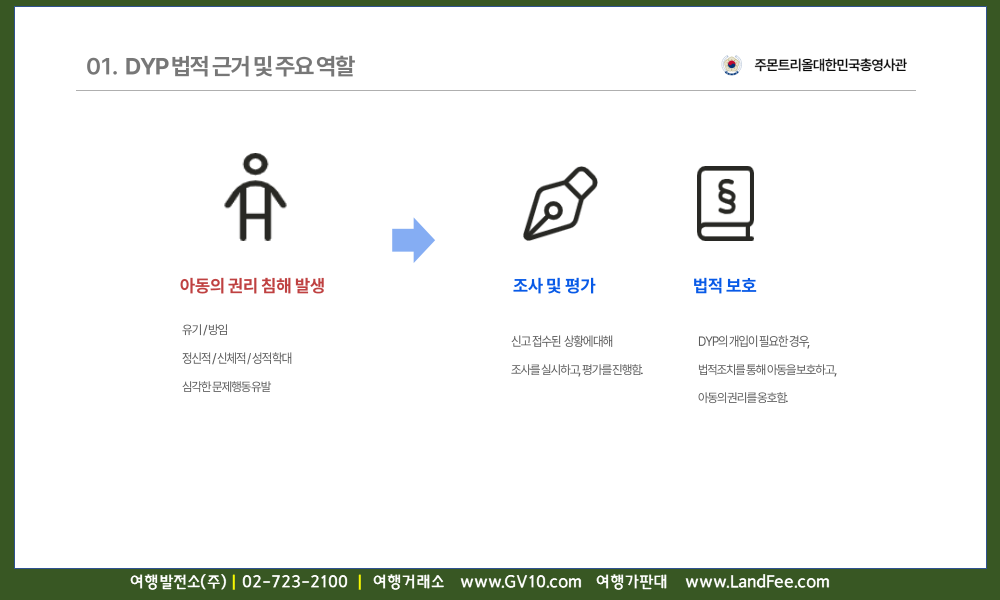The image size is (1000, 600).
Task: Select the fountain pen nib icon
Action: 560,204
